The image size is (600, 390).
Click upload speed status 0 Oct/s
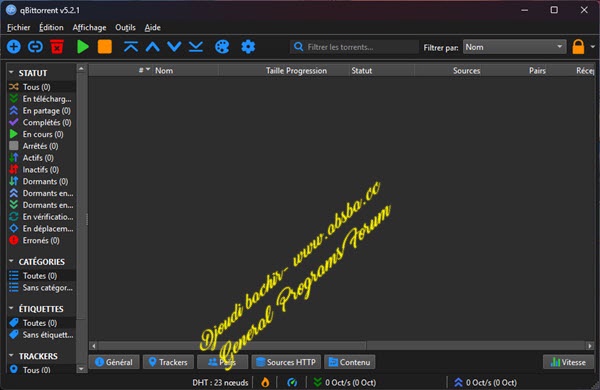tap(485, 382)
